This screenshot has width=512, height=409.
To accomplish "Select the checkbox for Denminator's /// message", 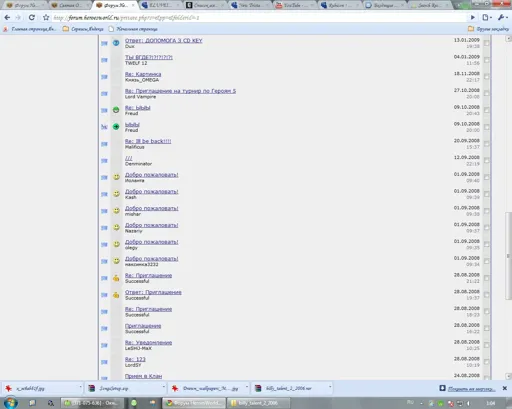I will [x=487, y=160].
